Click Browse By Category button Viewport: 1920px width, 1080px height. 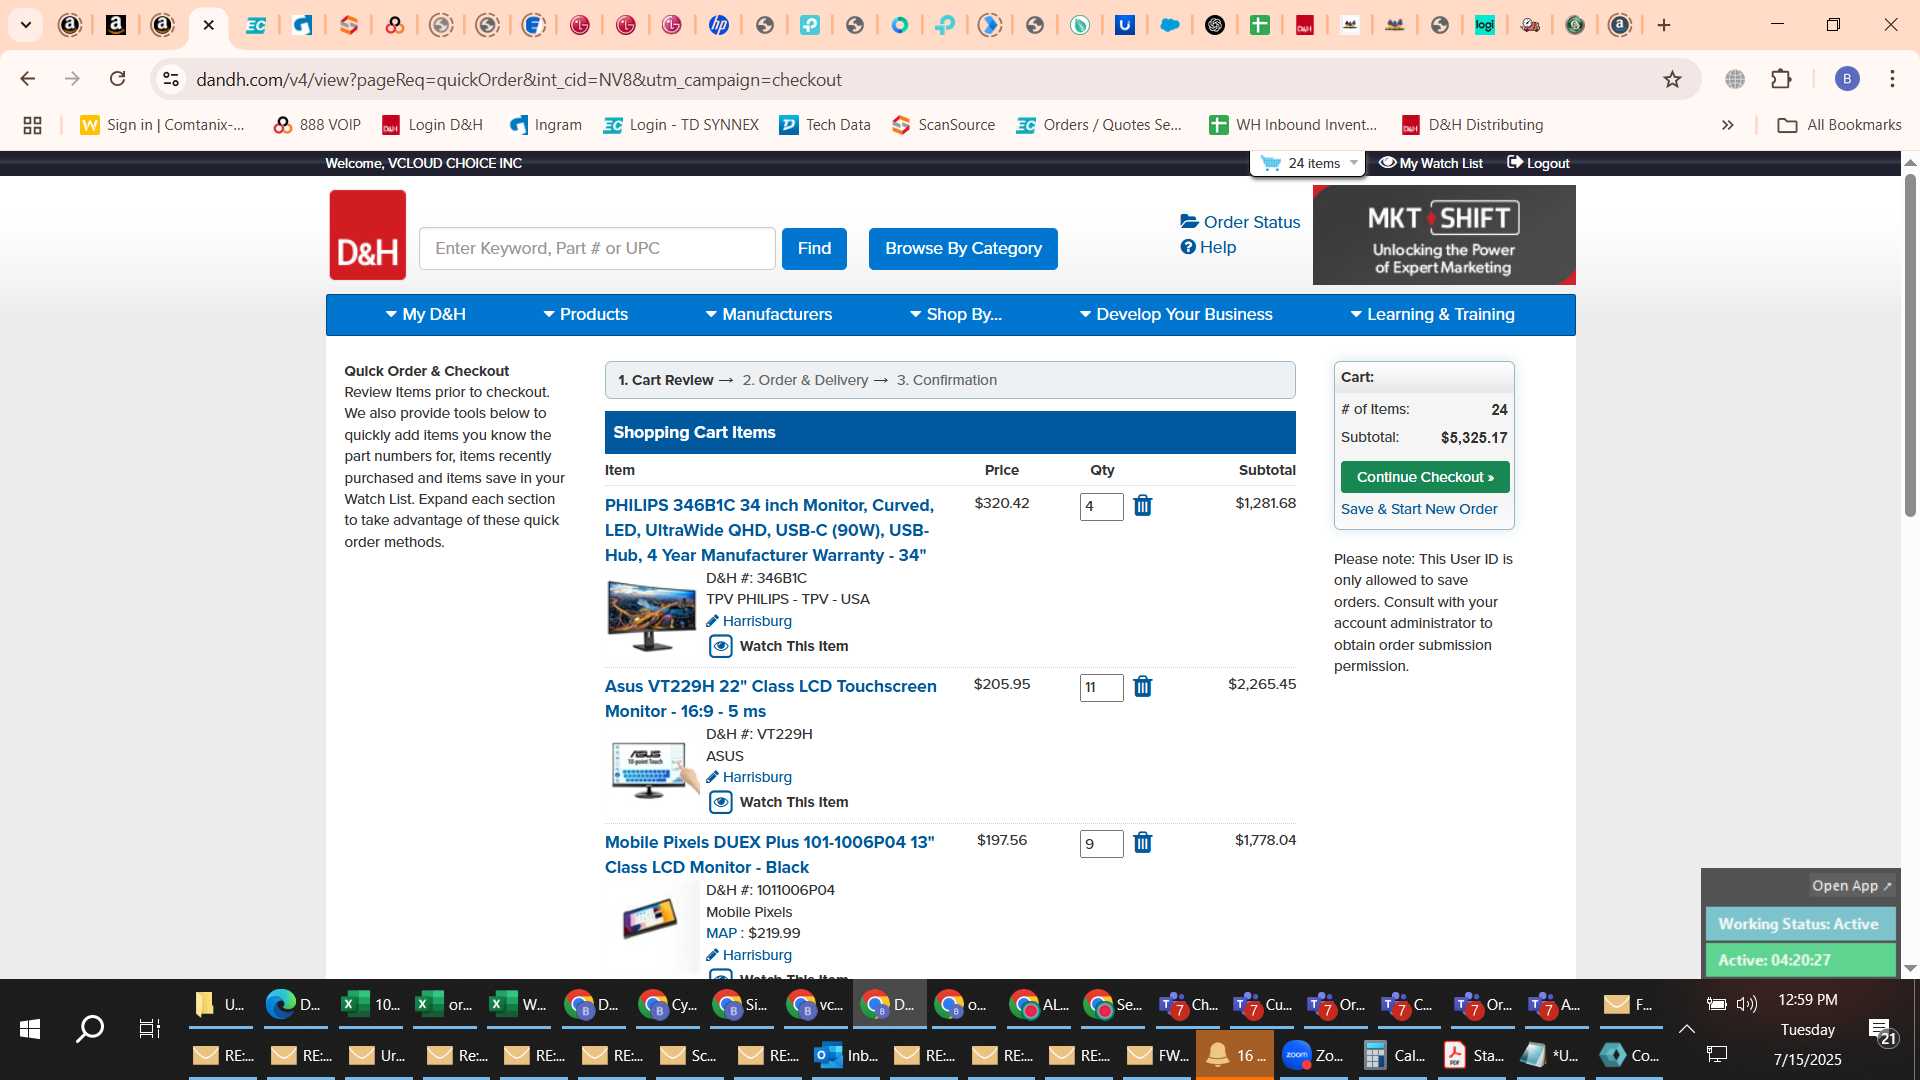pyautogui.click(x=963, y=249)
